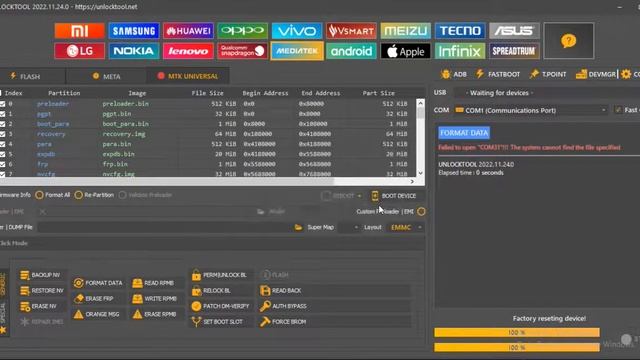Open the ADB tool
This screenshot has width=640, height=360.
coord(453,74)
